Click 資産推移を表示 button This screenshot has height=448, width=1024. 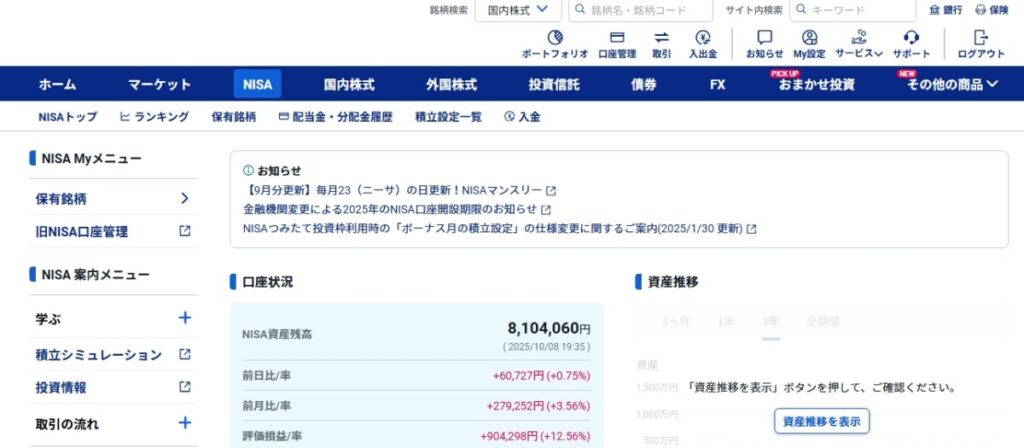pyautogui.click(x=822, y=421)
